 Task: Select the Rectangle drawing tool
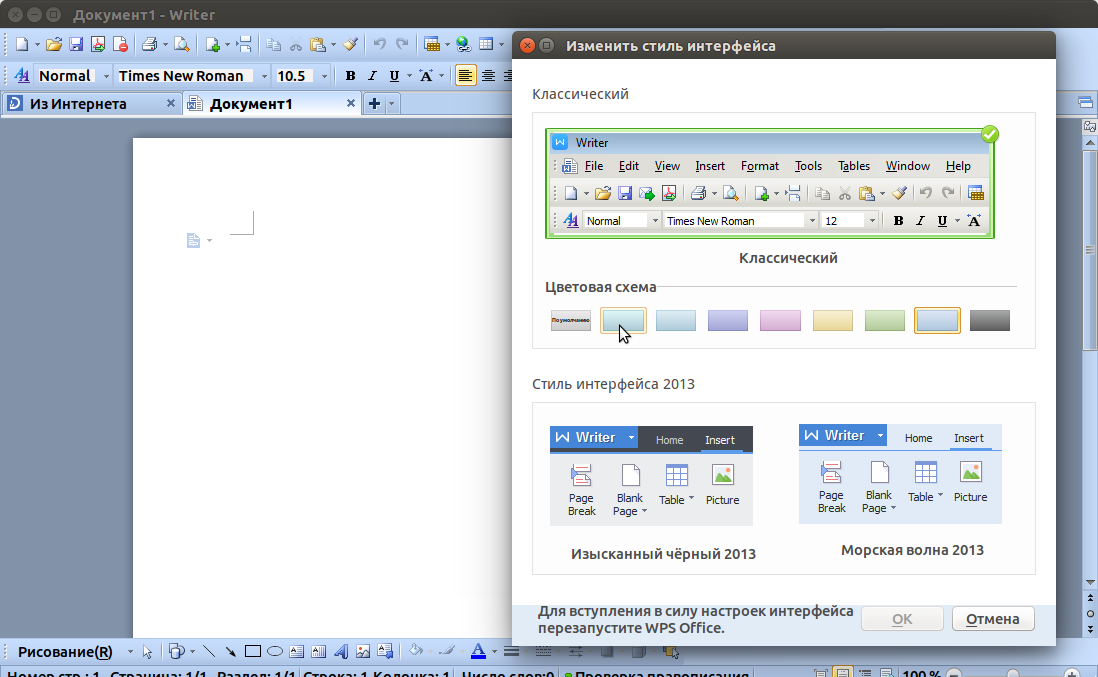tap(253, 652)
